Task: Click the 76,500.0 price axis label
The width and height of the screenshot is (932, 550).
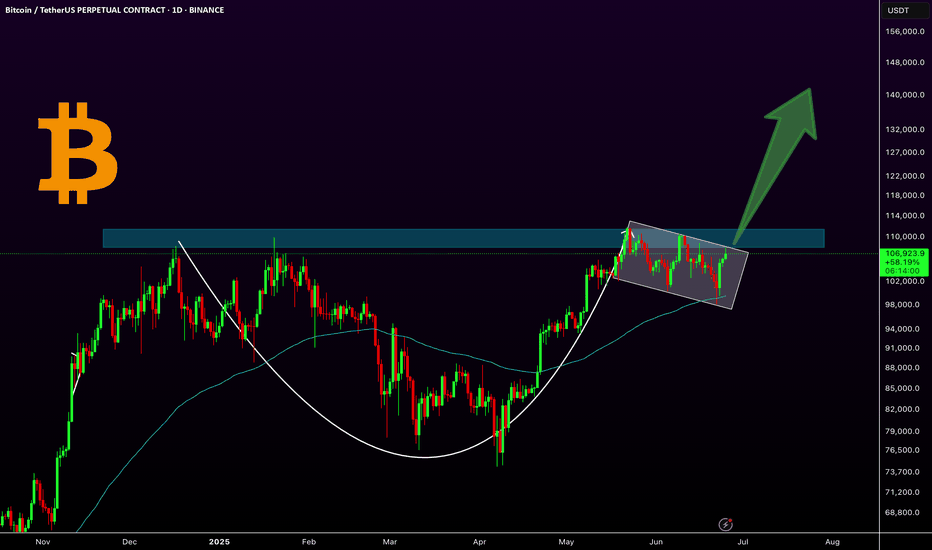Action: click(905, 451)
